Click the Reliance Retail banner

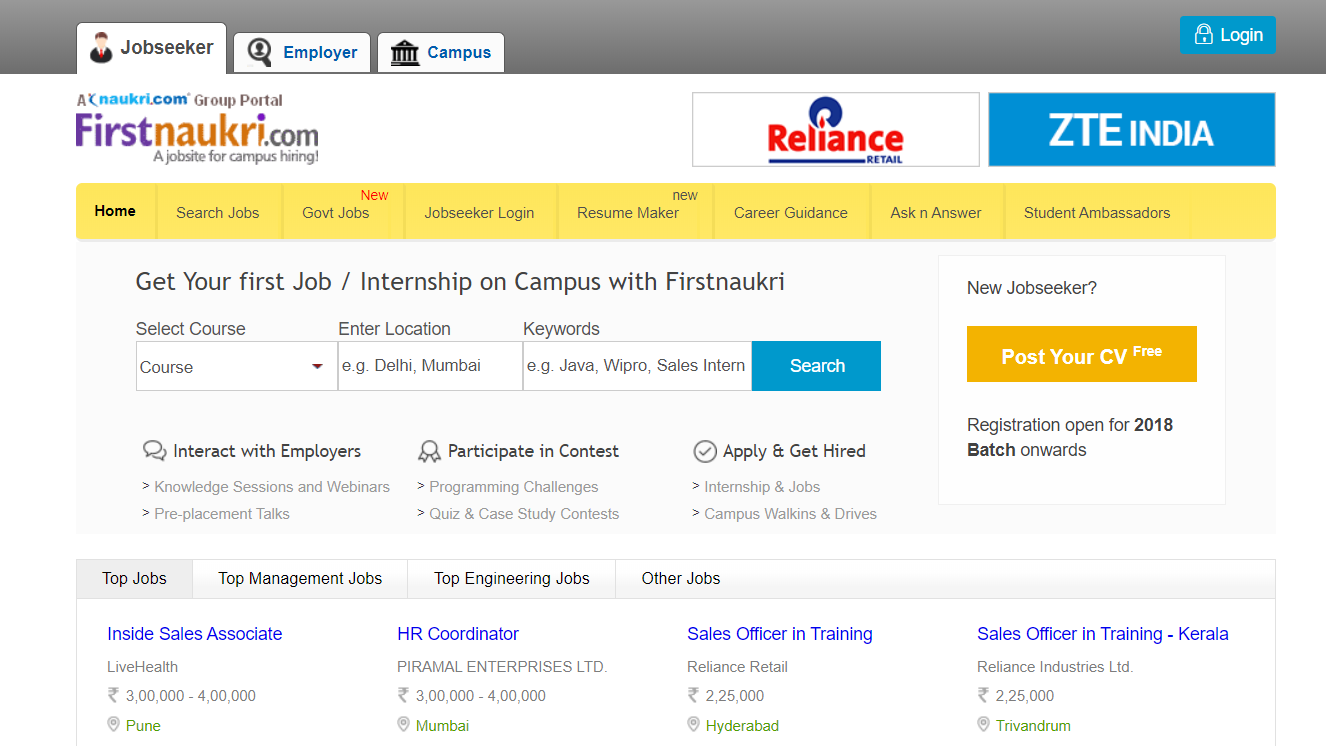point(836,129)
